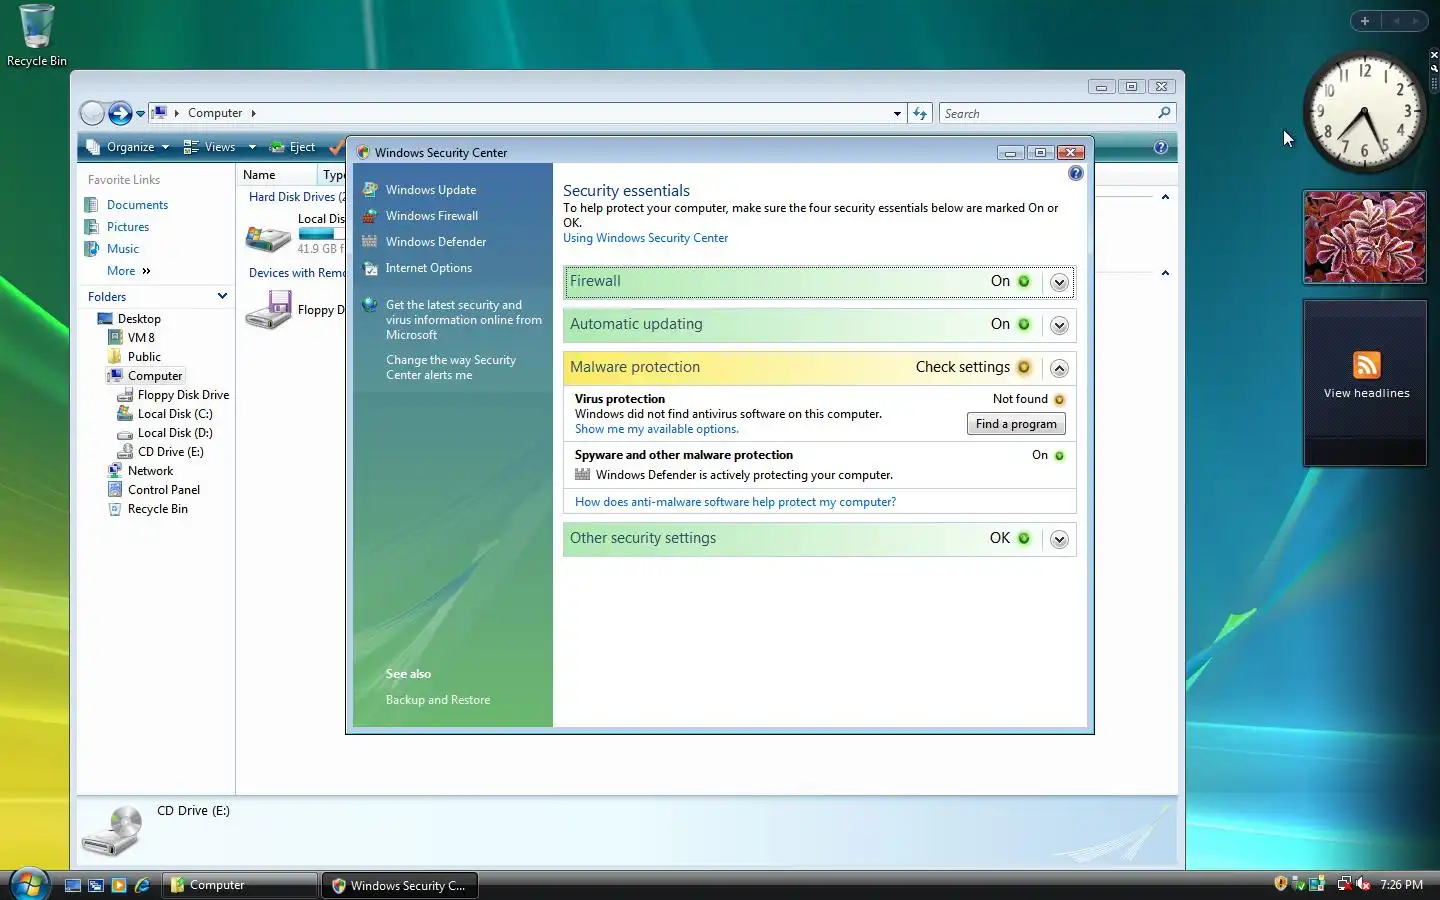This screenshot has height=900, width=1440.
Task: Click the add gadget plus button
Action: (1365, 21)
